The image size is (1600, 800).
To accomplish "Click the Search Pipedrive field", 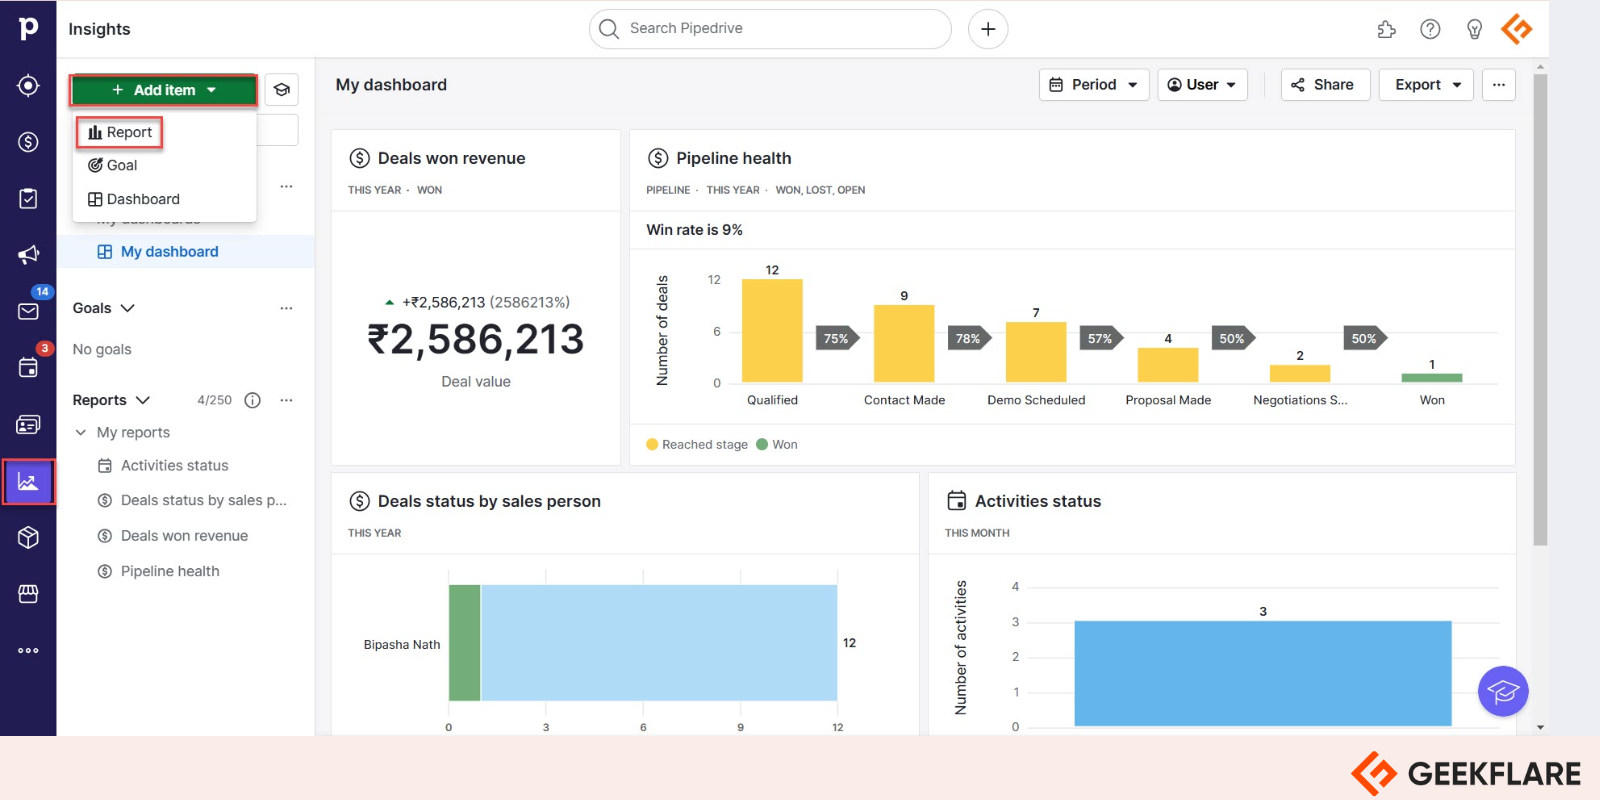I will tap(770, 29).
